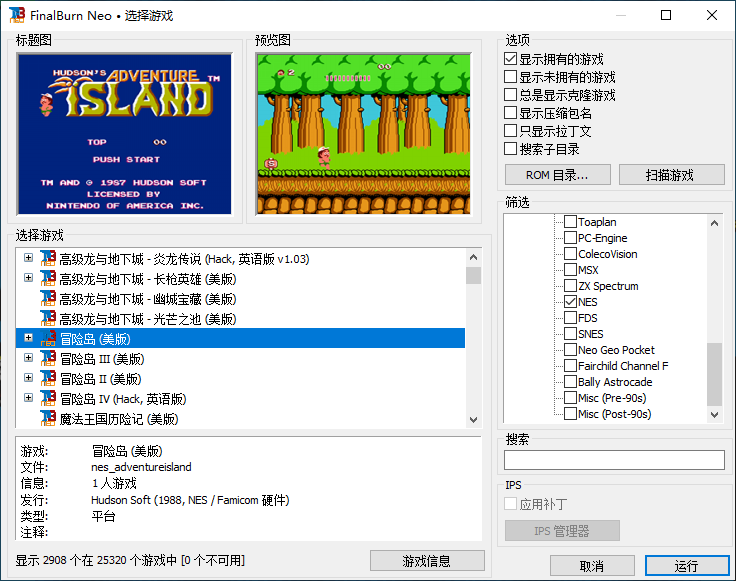This screenshot has width=736, height=581.
Task: Click the nes_adventureisland file name text
Action: [141, 467]
